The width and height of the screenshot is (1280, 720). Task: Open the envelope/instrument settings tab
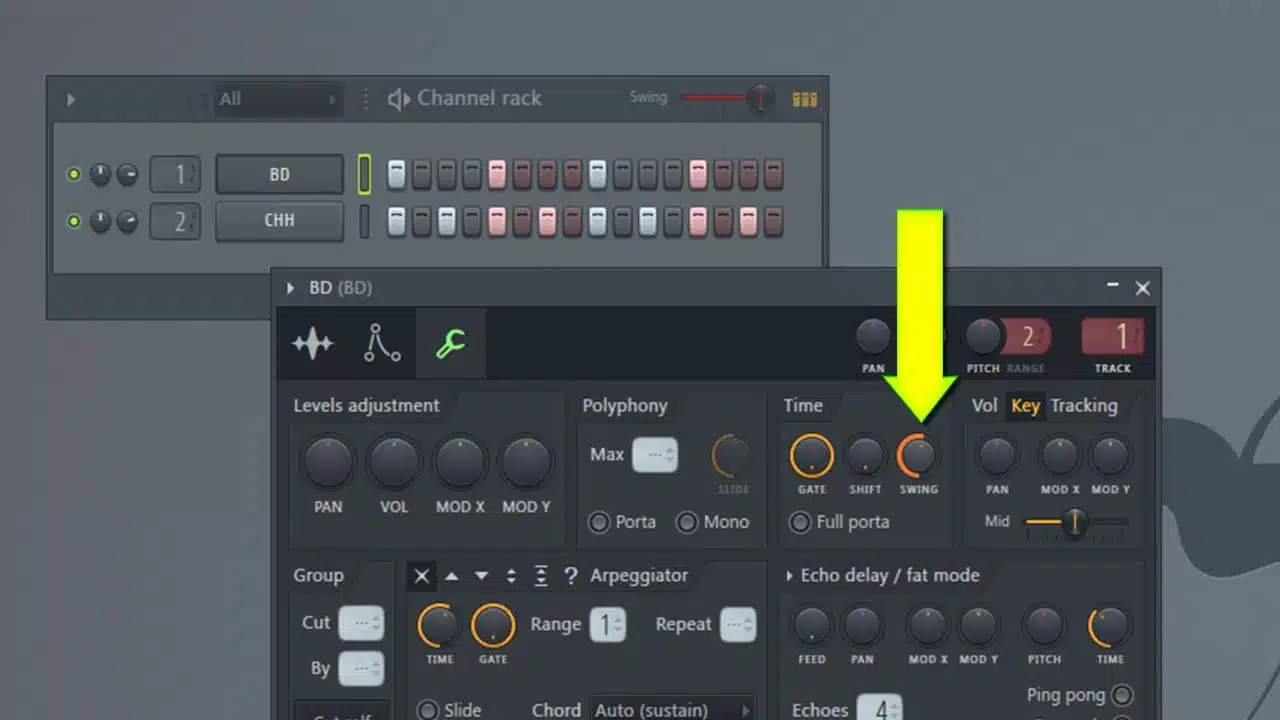[381, 343]
